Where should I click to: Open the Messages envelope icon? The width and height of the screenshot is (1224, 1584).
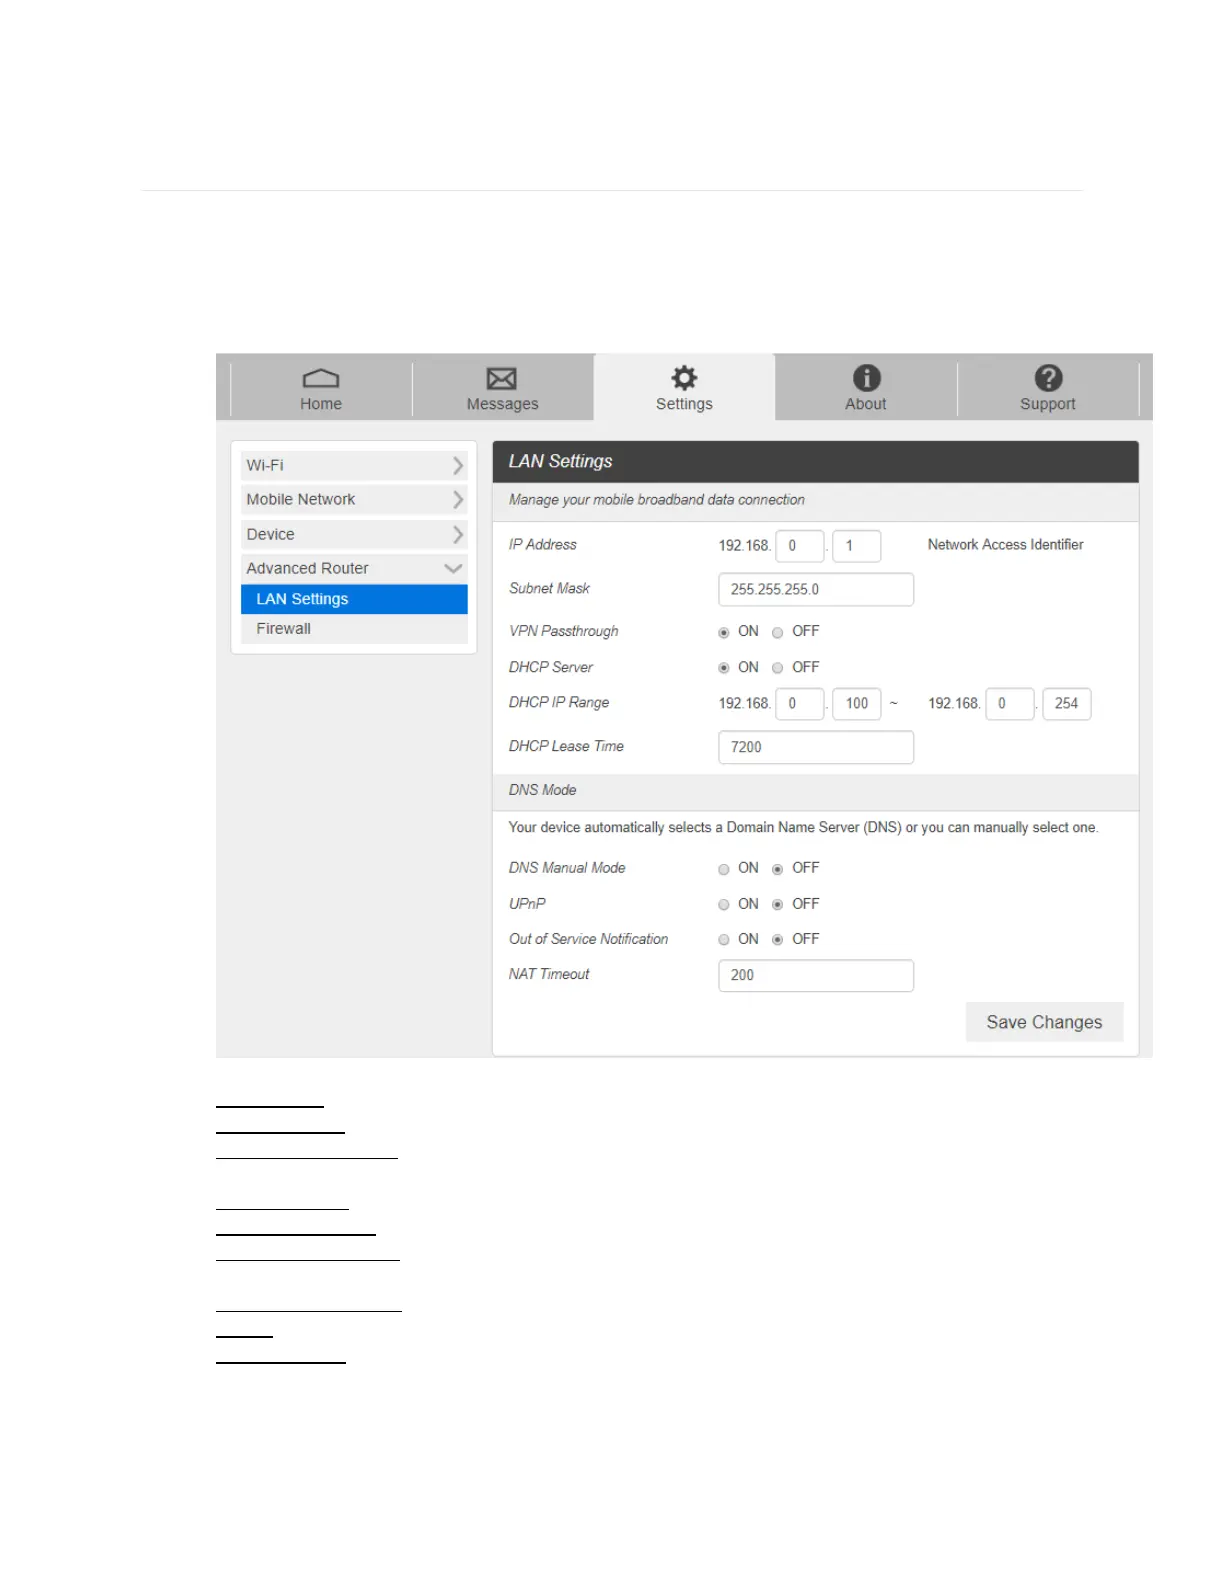pyautogui.click(x=502, y=378)
